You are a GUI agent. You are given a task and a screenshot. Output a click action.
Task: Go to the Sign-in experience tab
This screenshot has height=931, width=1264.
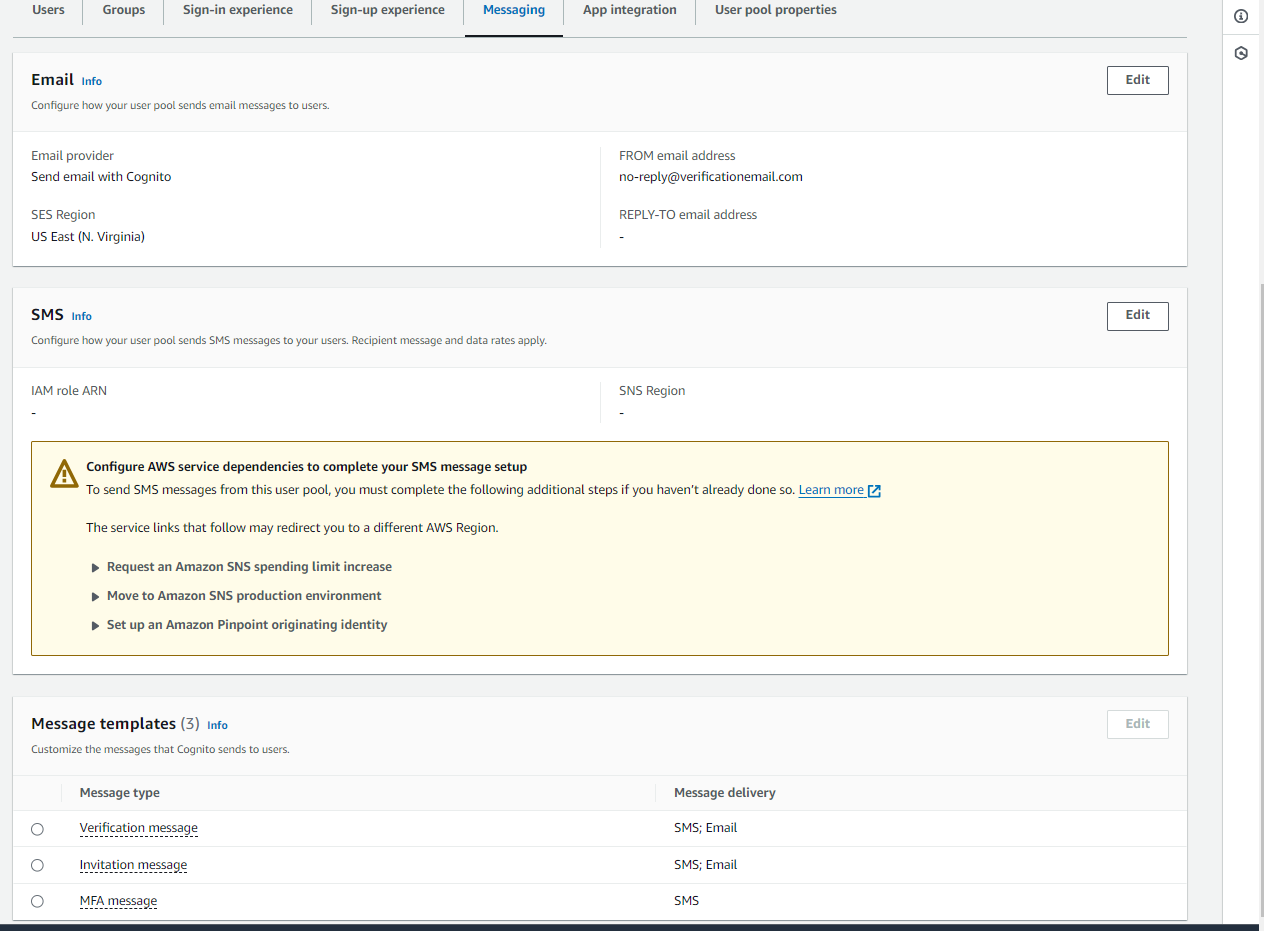coord(238,10)
